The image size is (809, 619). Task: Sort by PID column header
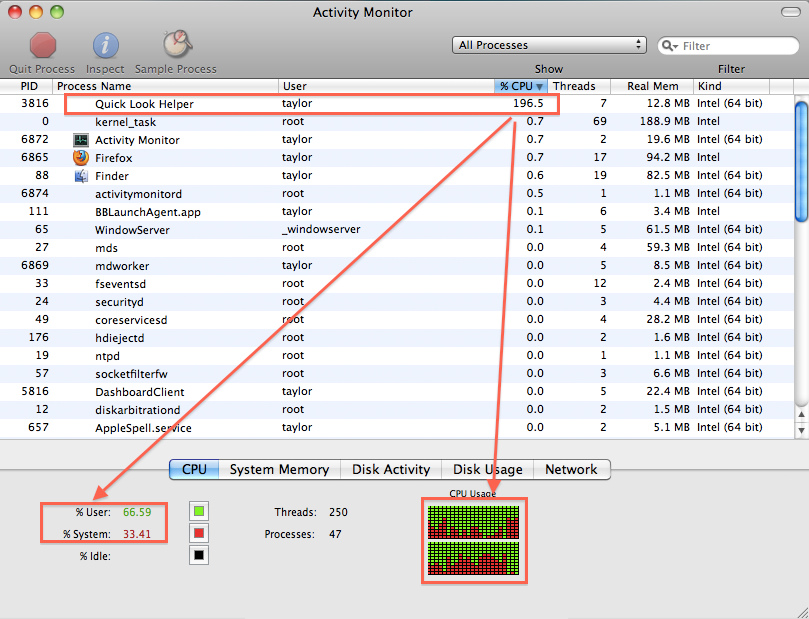[26, 86]
